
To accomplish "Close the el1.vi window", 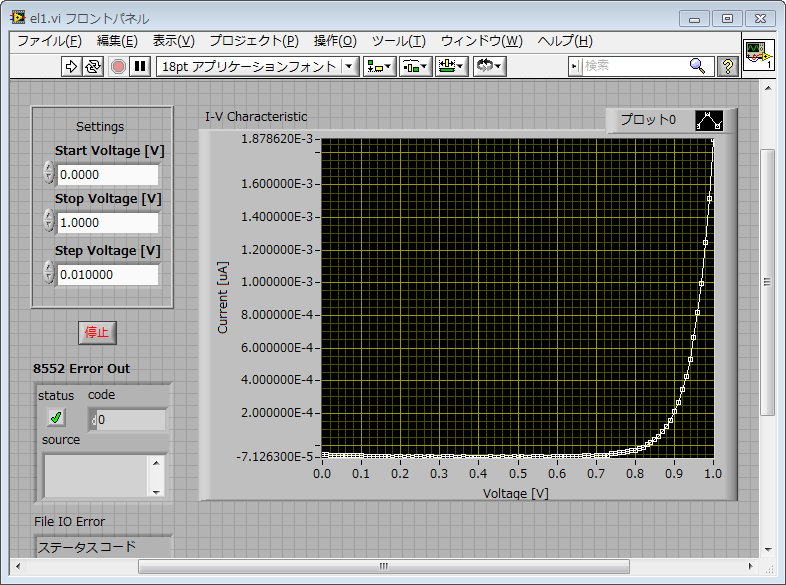I will (x=760, y=19).
